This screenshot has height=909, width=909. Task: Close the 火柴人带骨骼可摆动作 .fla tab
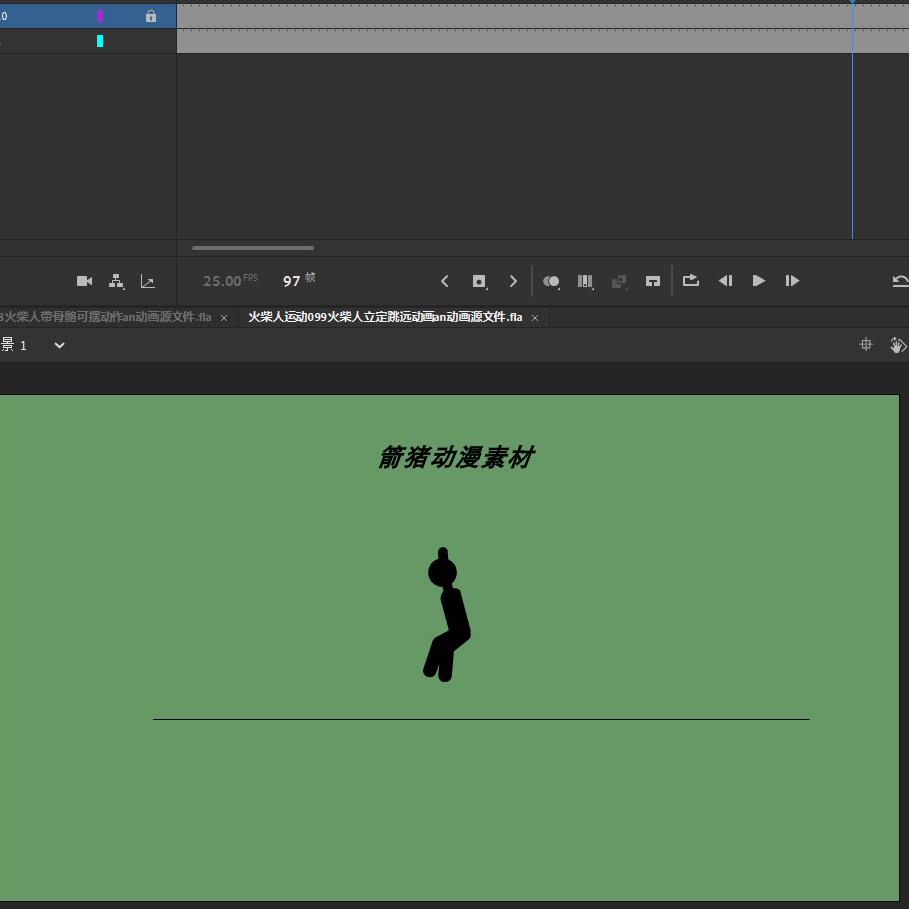224,318
